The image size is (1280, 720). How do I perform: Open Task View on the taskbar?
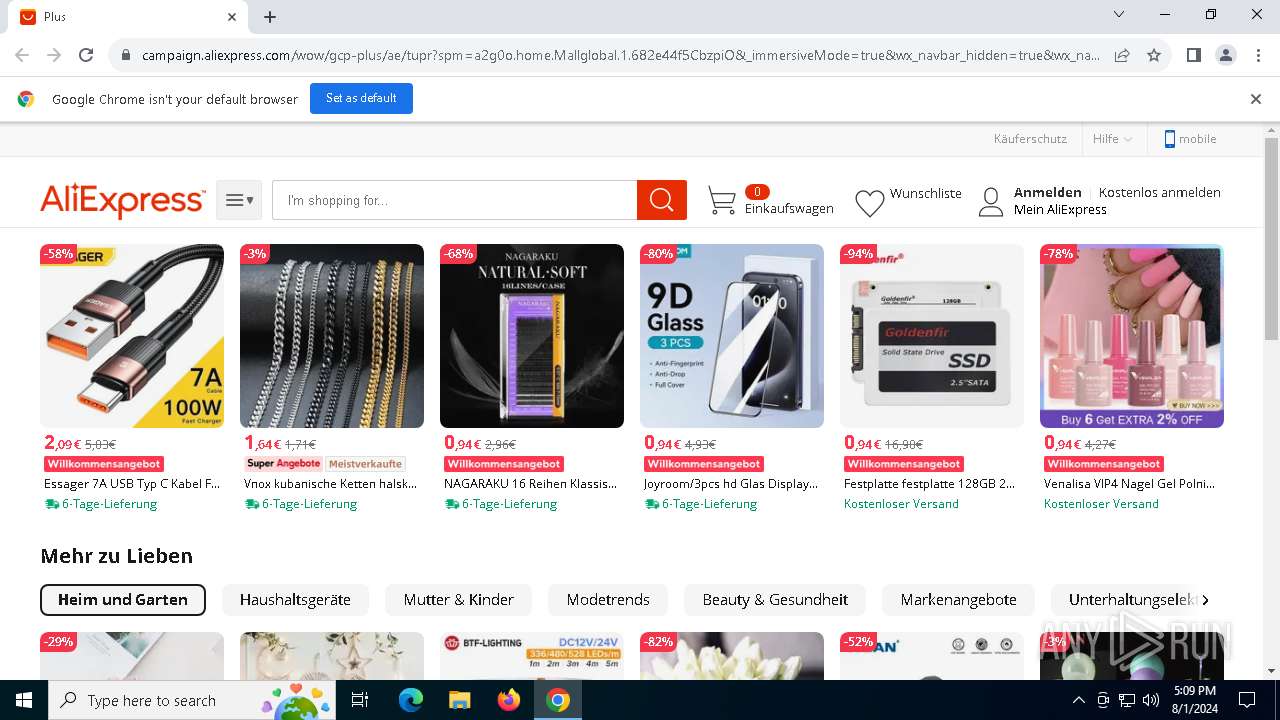click(360, 700)
